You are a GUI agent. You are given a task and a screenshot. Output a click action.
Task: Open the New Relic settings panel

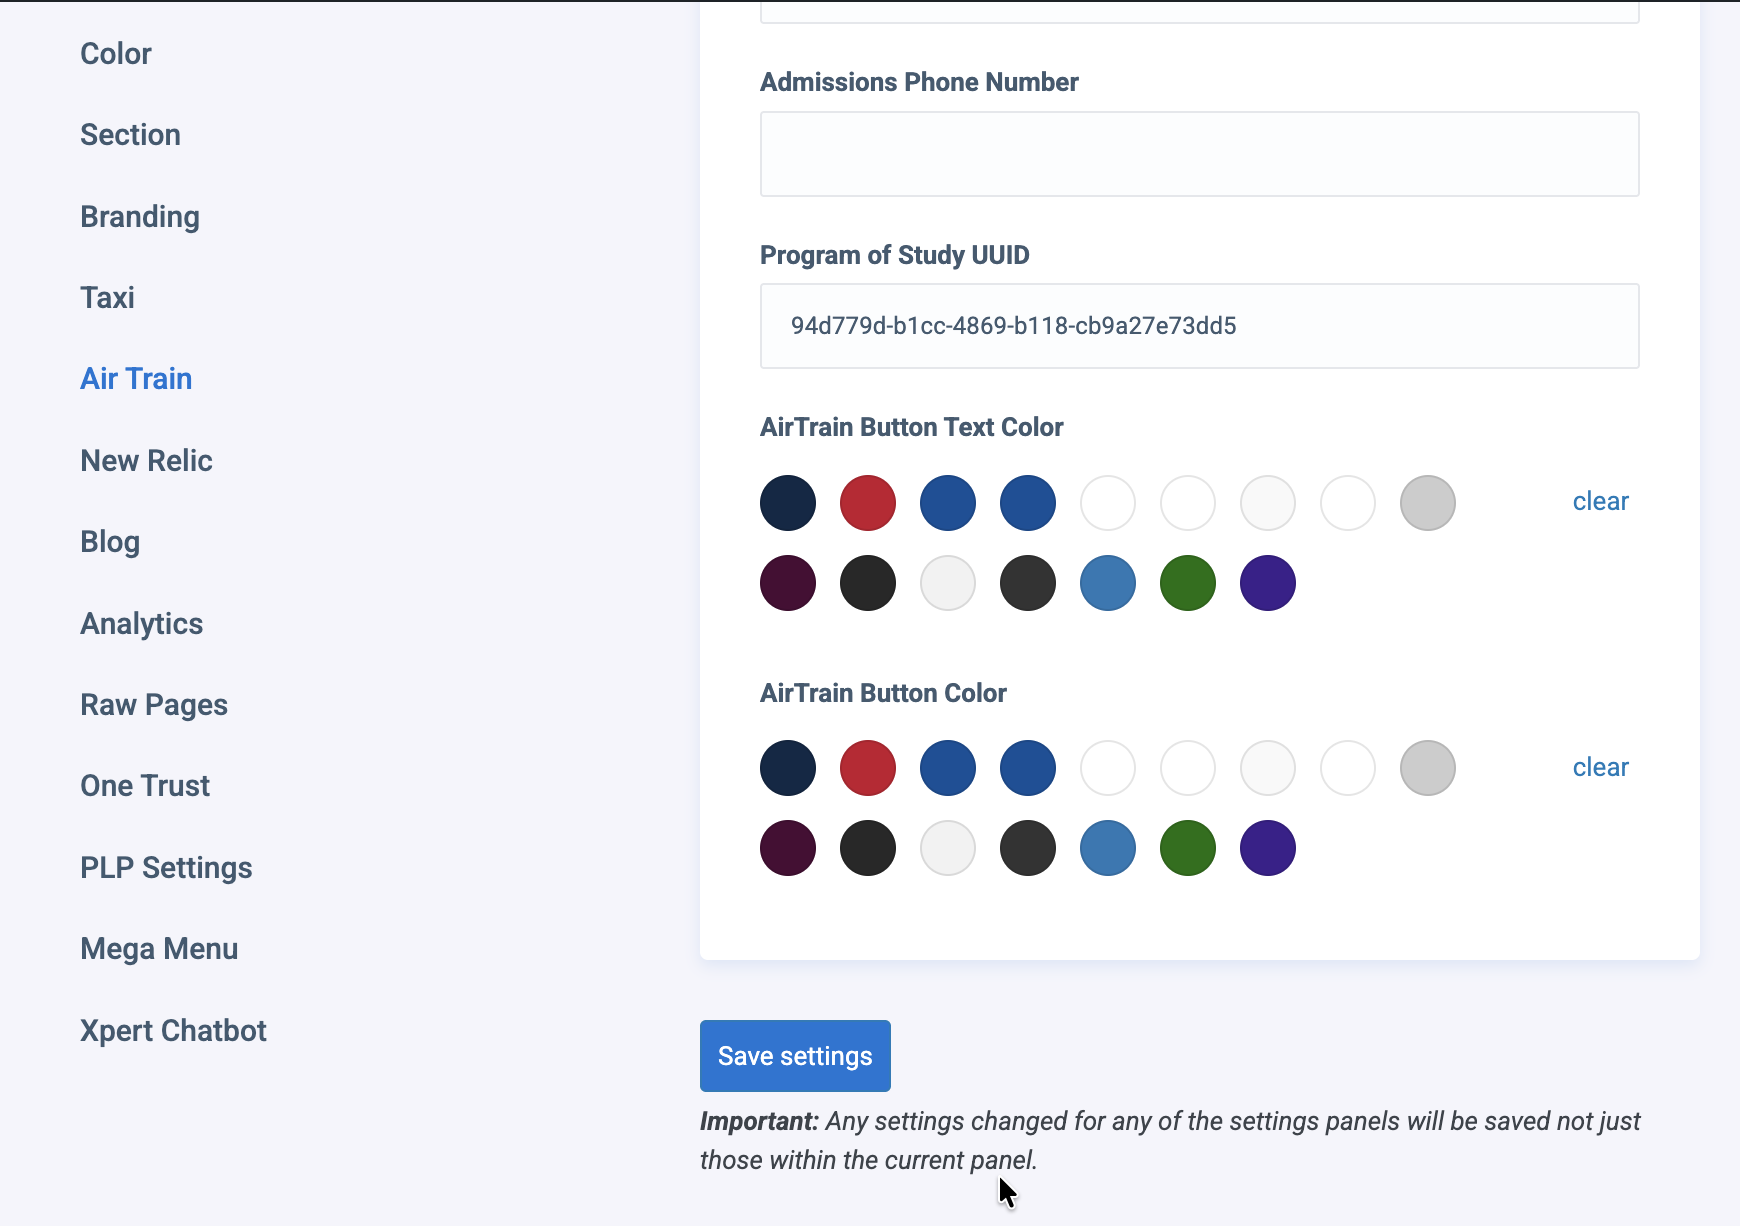pyautogui.click(x=146, y=461)
